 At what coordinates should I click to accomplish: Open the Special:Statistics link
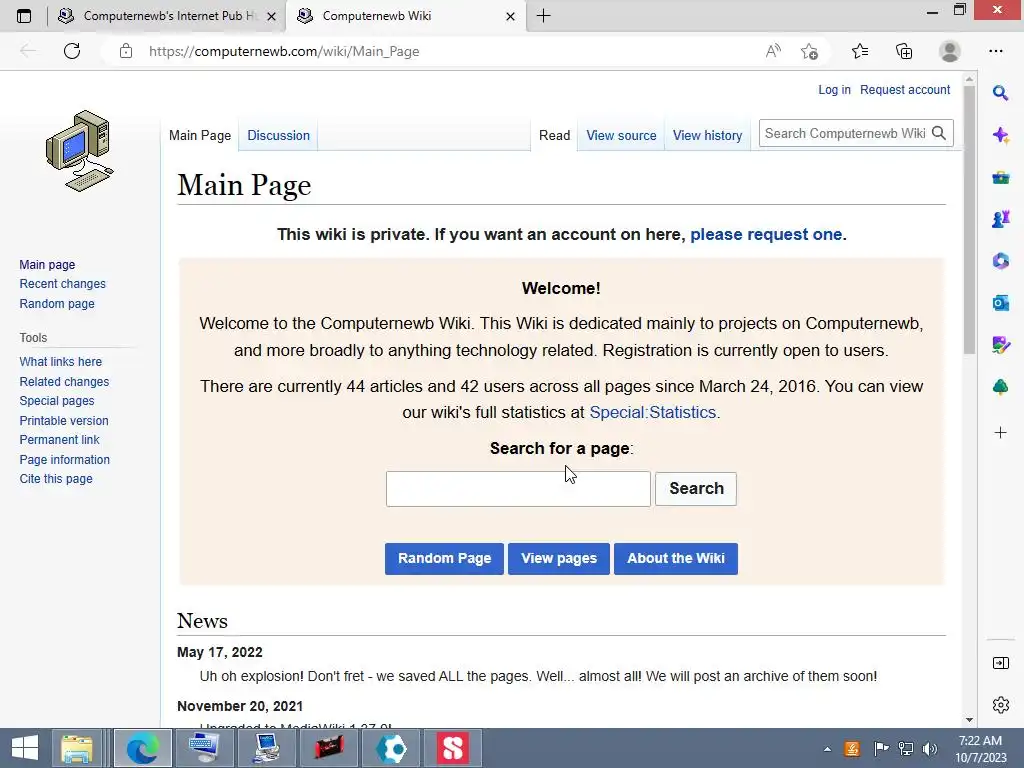click(652, 412)
